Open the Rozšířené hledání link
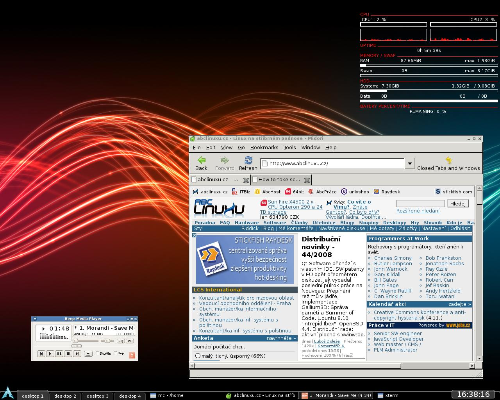Image resolution: width=500 pixels, height=400 pixels. [417, 211]
